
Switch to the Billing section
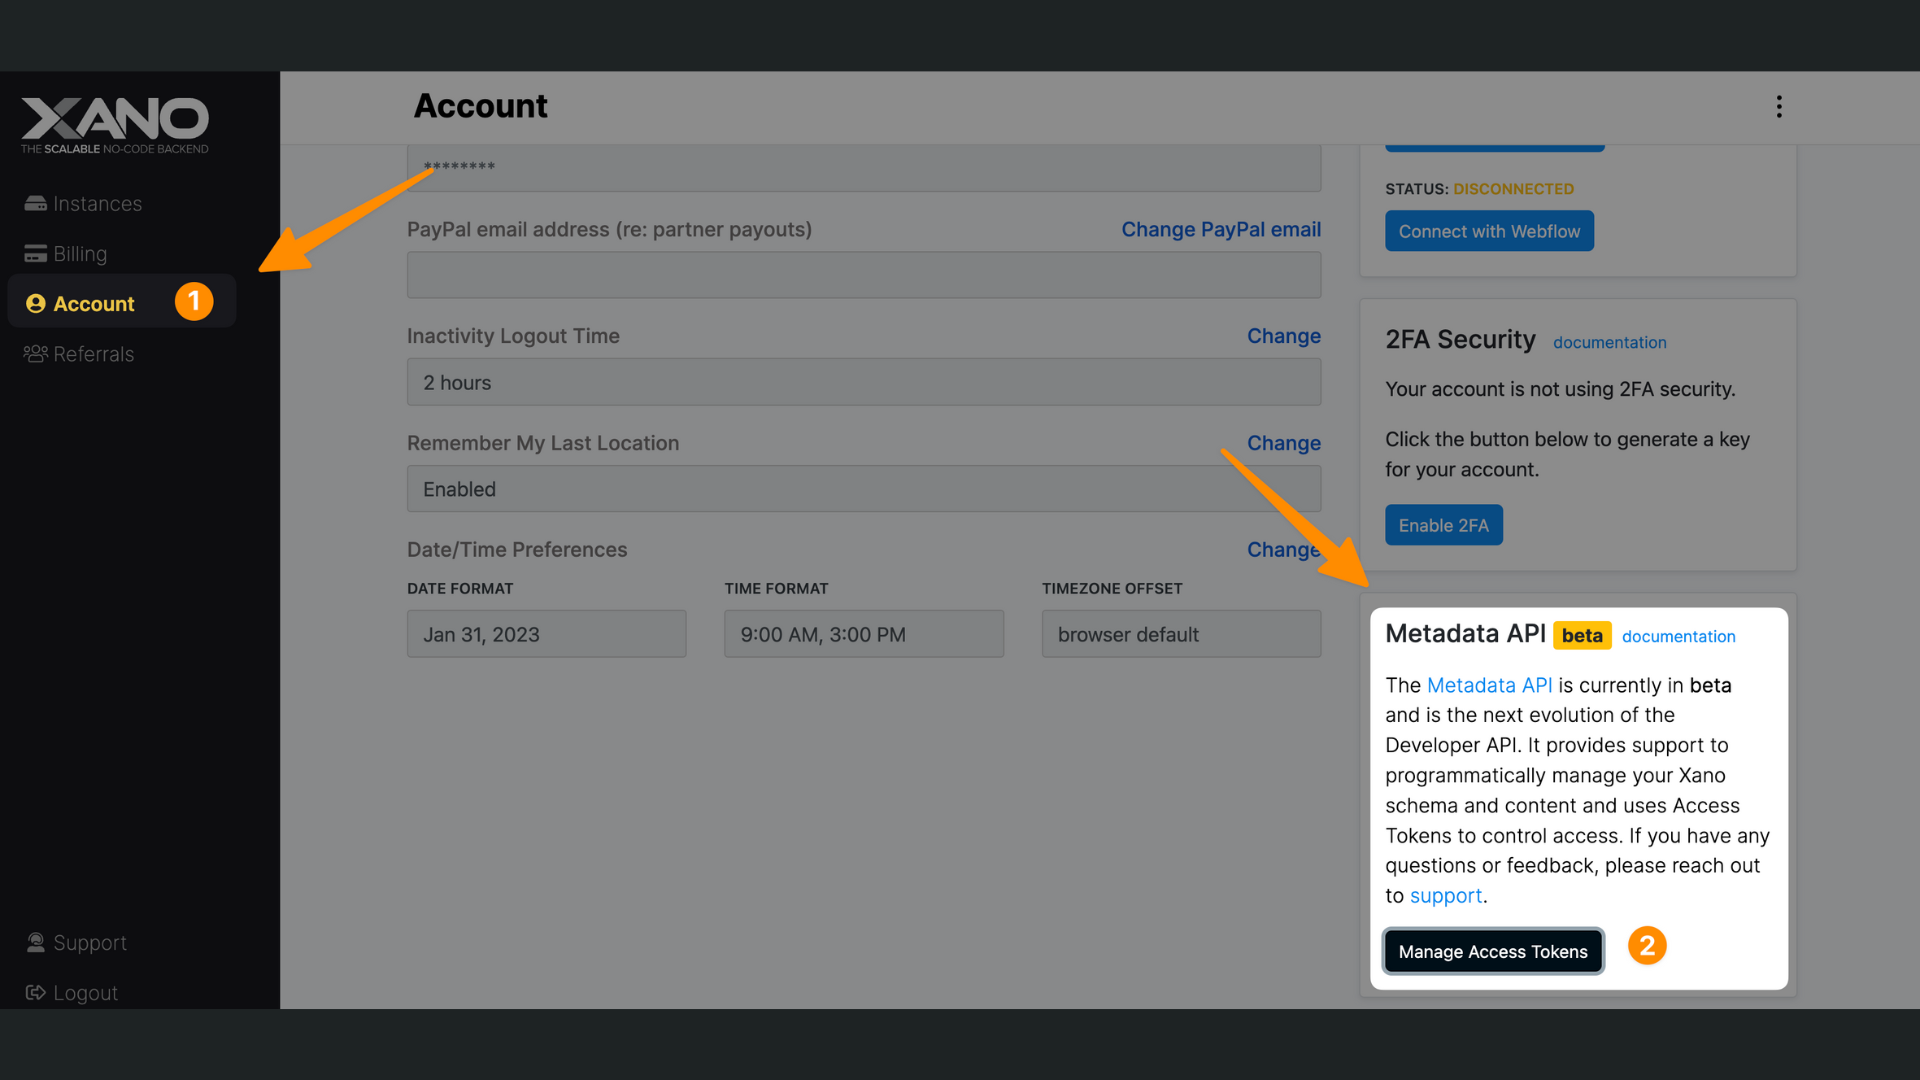coord(80,253)
